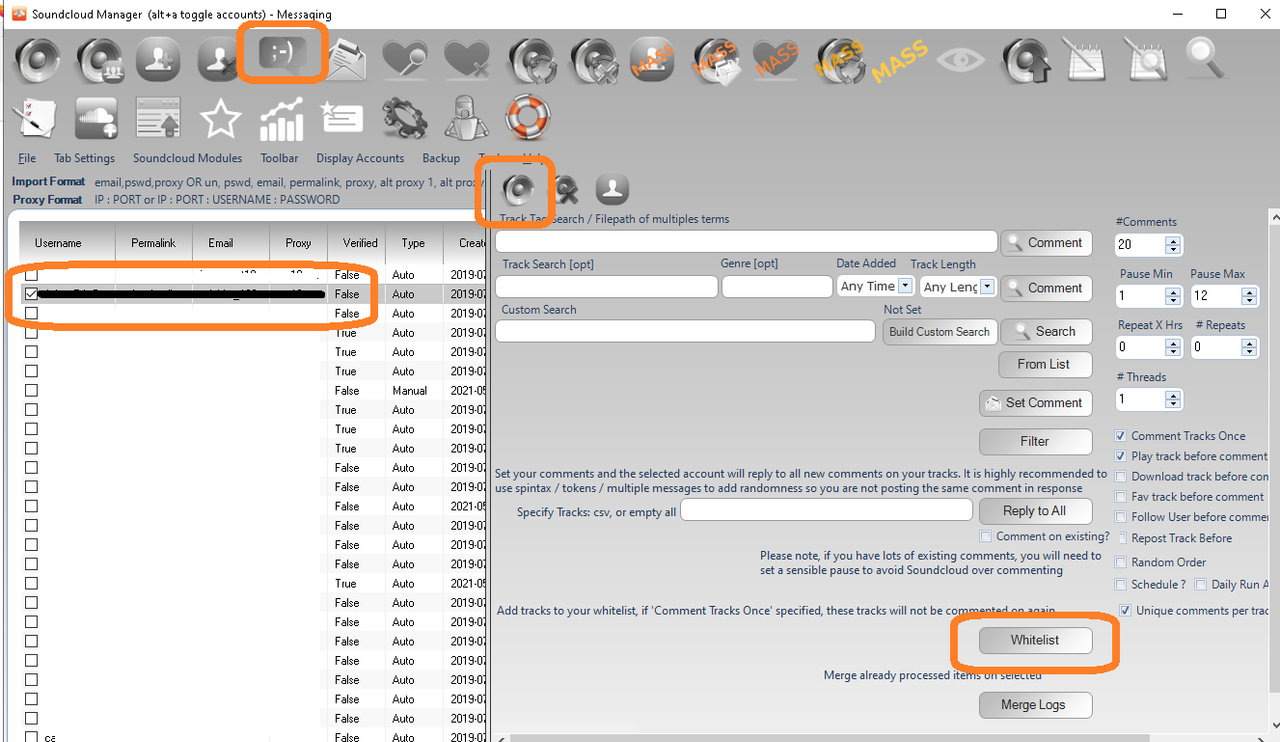Click the eye view icon in toolbar
Image resolution: width=1280 pixels, height=742 pixels.
pos(961,60)
